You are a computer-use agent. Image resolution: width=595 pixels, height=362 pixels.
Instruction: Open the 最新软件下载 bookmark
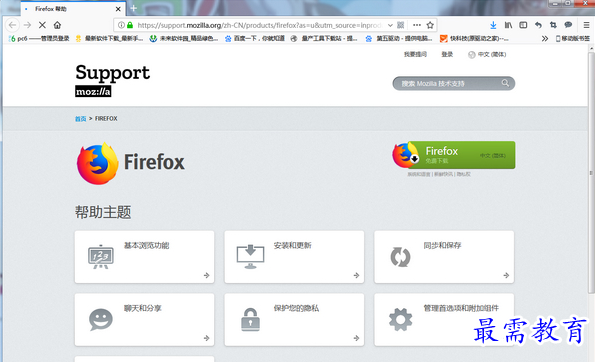point(109,38)
